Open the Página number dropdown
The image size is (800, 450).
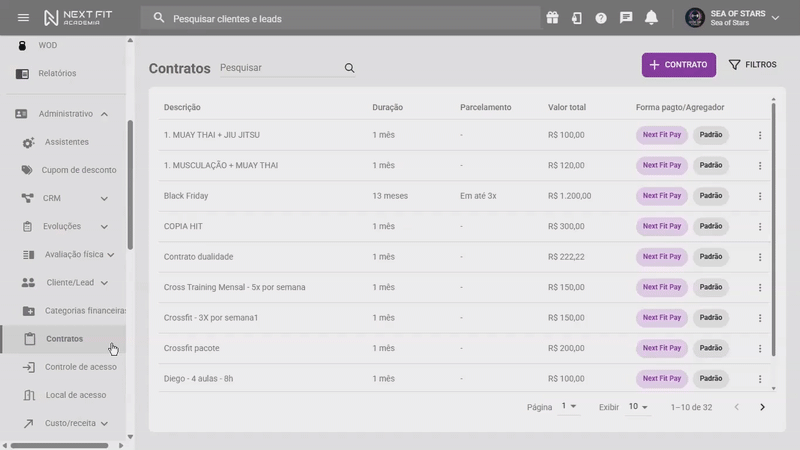click(568, 406)
